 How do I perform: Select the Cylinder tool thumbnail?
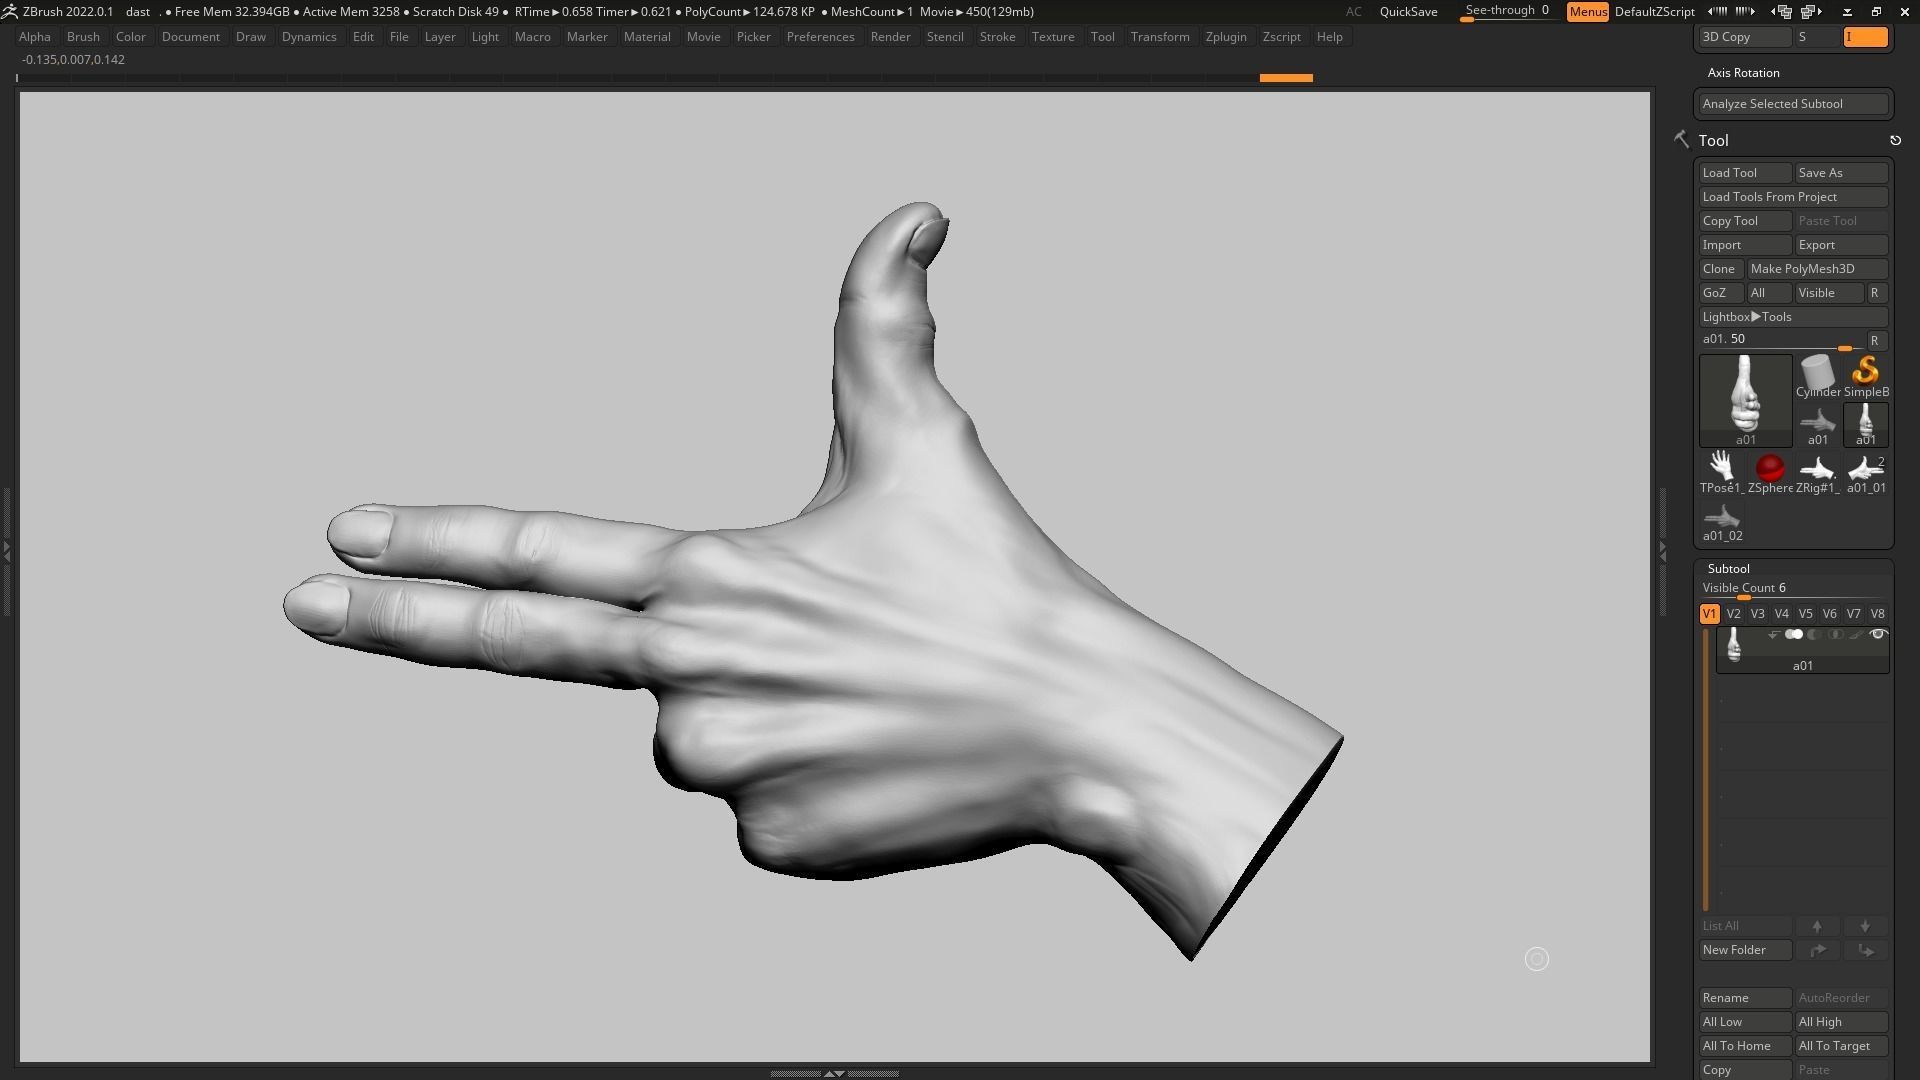(1817, 378)
